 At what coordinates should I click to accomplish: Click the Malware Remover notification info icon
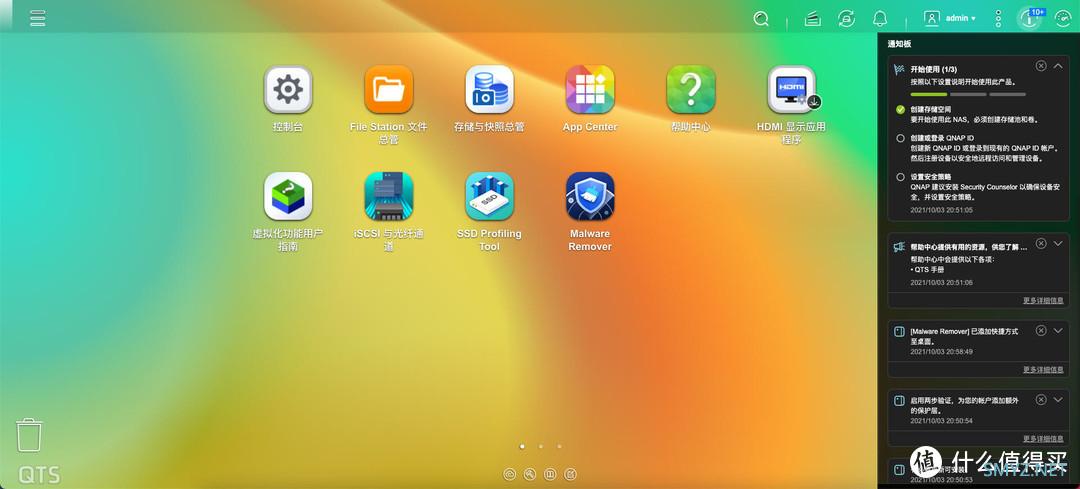(899, 332)
